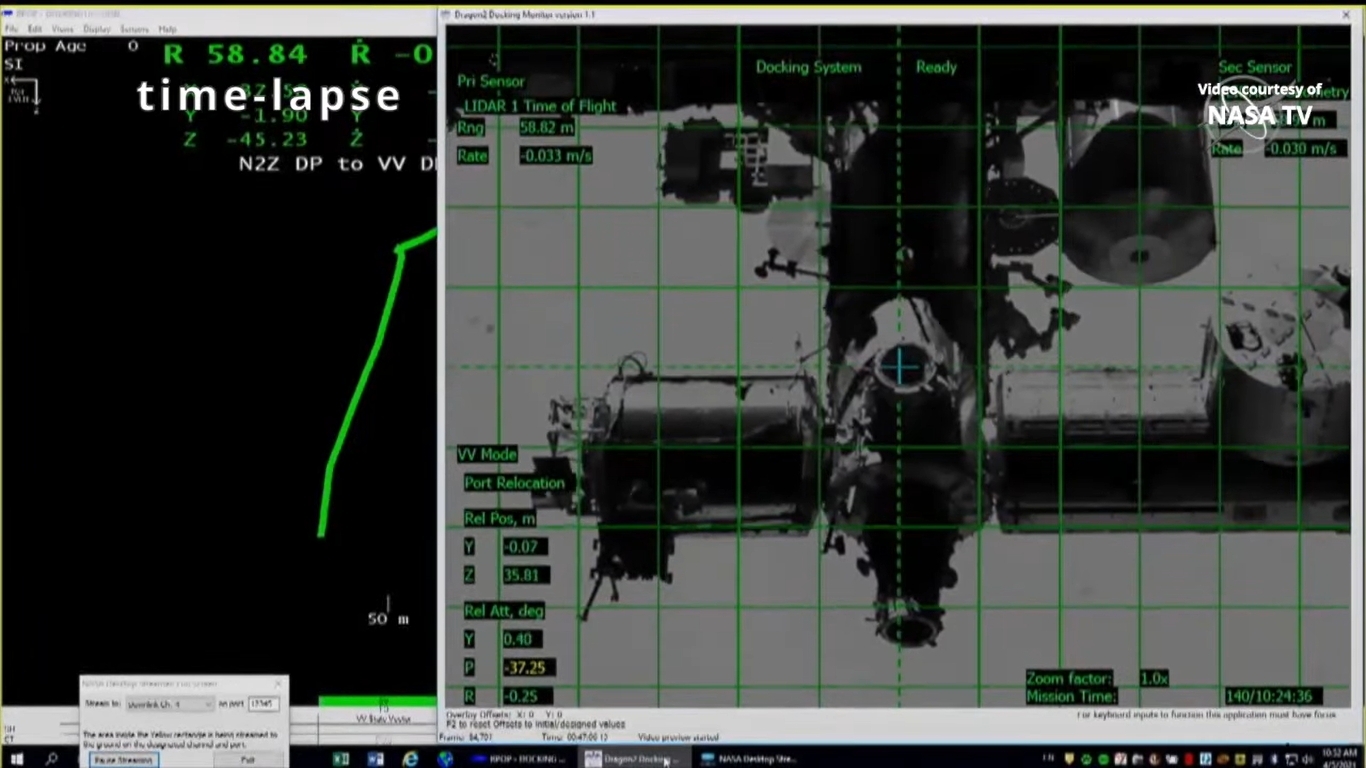The width and height of the screenshot is (1366, 768).
Task: Click the 'Ready' status text
Action: coord(936,67)
